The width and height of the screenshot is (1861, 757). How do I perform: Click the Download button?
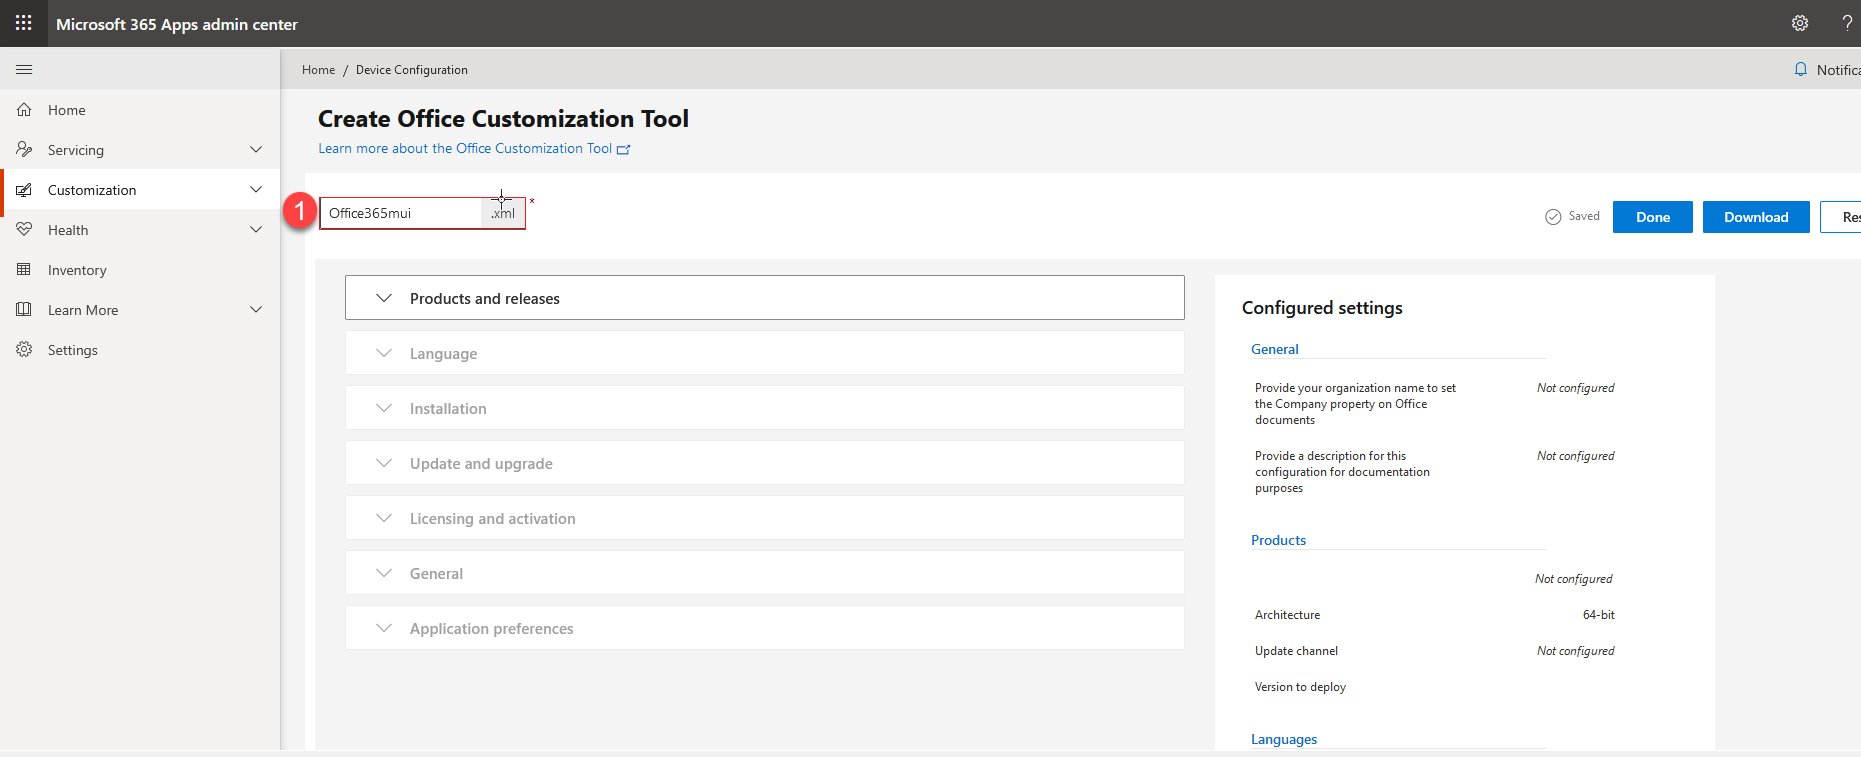tap(1755, 217)
